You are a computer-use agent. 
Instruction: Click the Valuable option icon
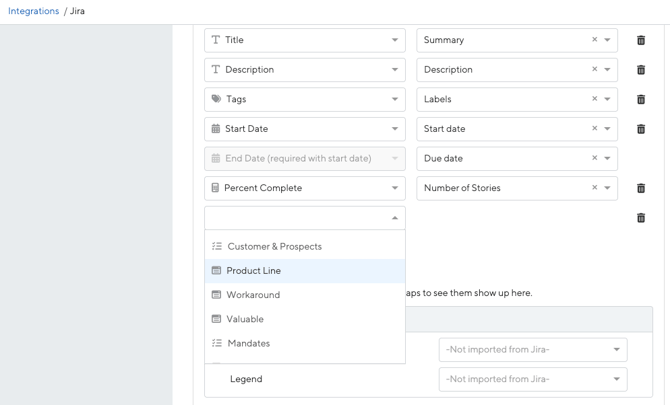point(217,319)
